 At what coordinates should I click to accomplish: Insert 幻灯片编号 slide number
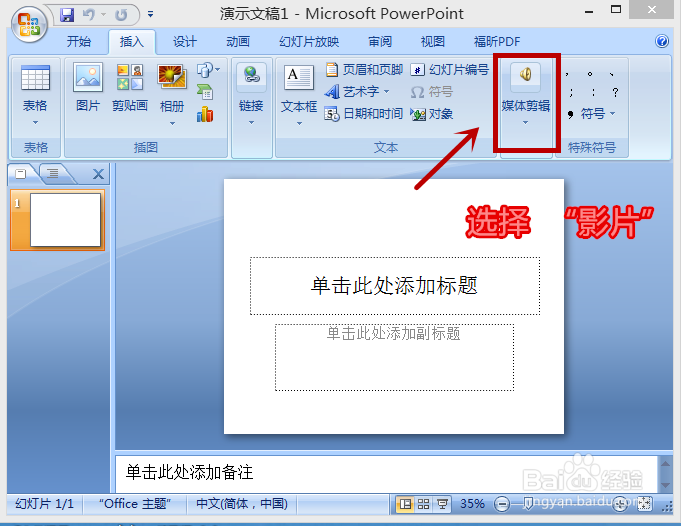point(450,69)
